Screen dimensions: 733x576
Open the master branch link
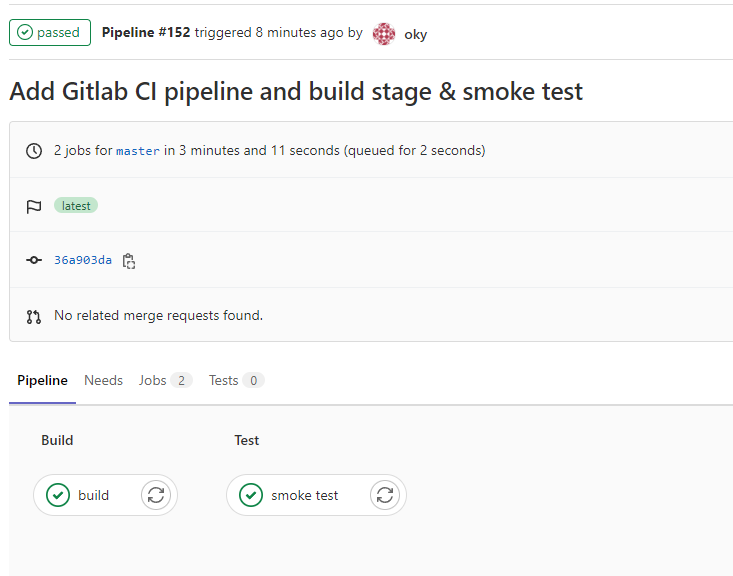coord(138,151)
